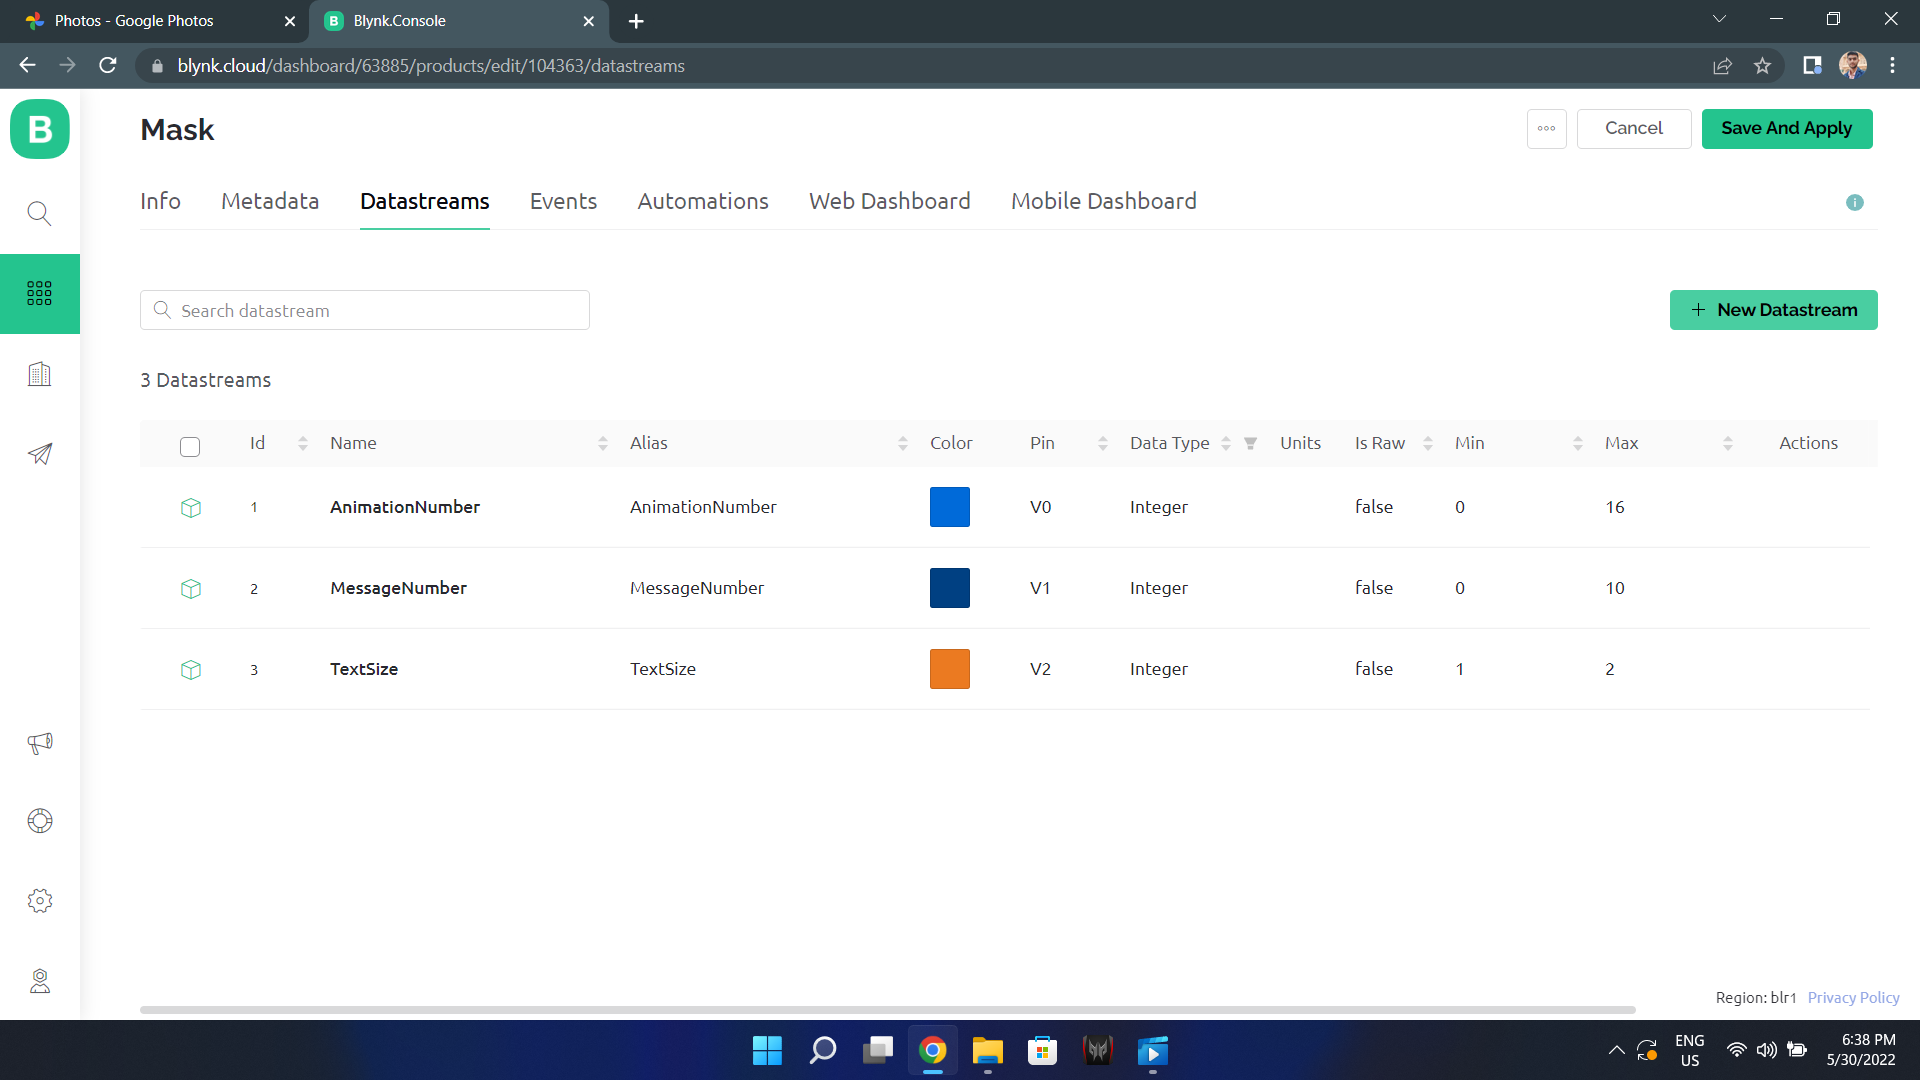This screenshot has height=1080, width=1920.
Task: Sort datastreams by the Id column arrows
Action: tap(303, 443)
